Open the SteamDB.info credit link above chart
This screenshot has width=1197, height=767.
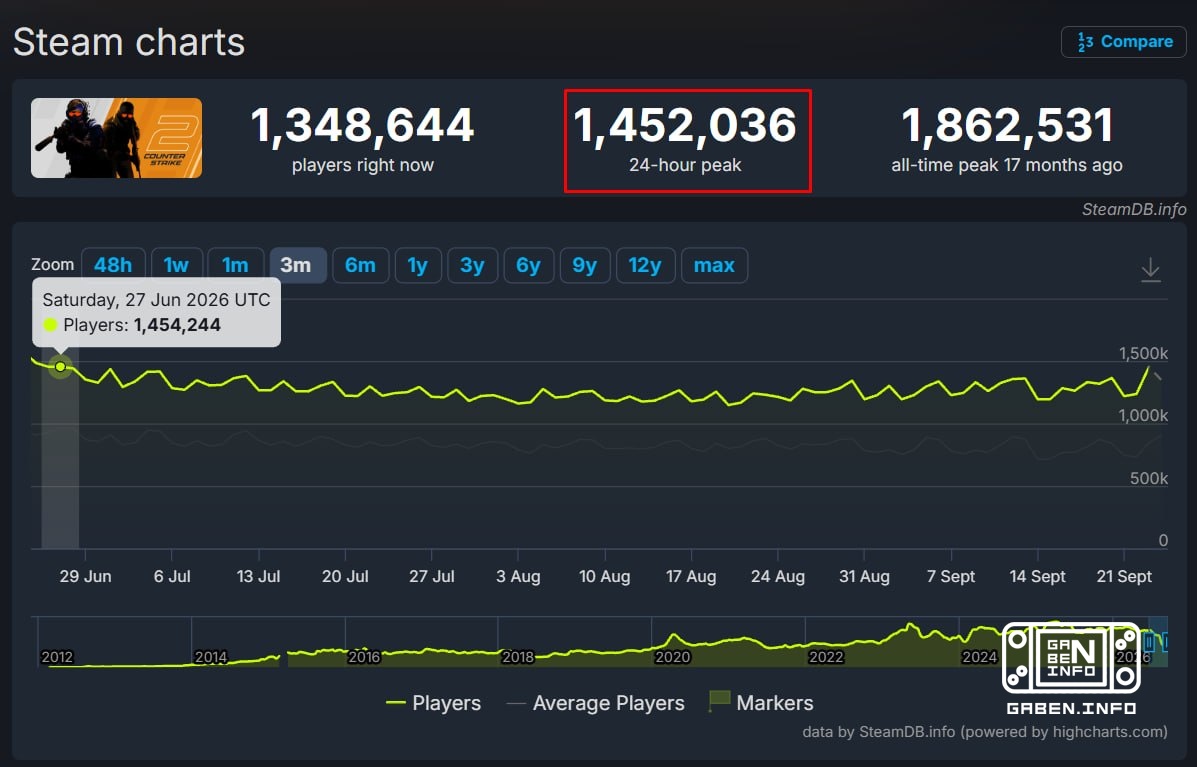pyautogui.click(x=1134, y=209)
